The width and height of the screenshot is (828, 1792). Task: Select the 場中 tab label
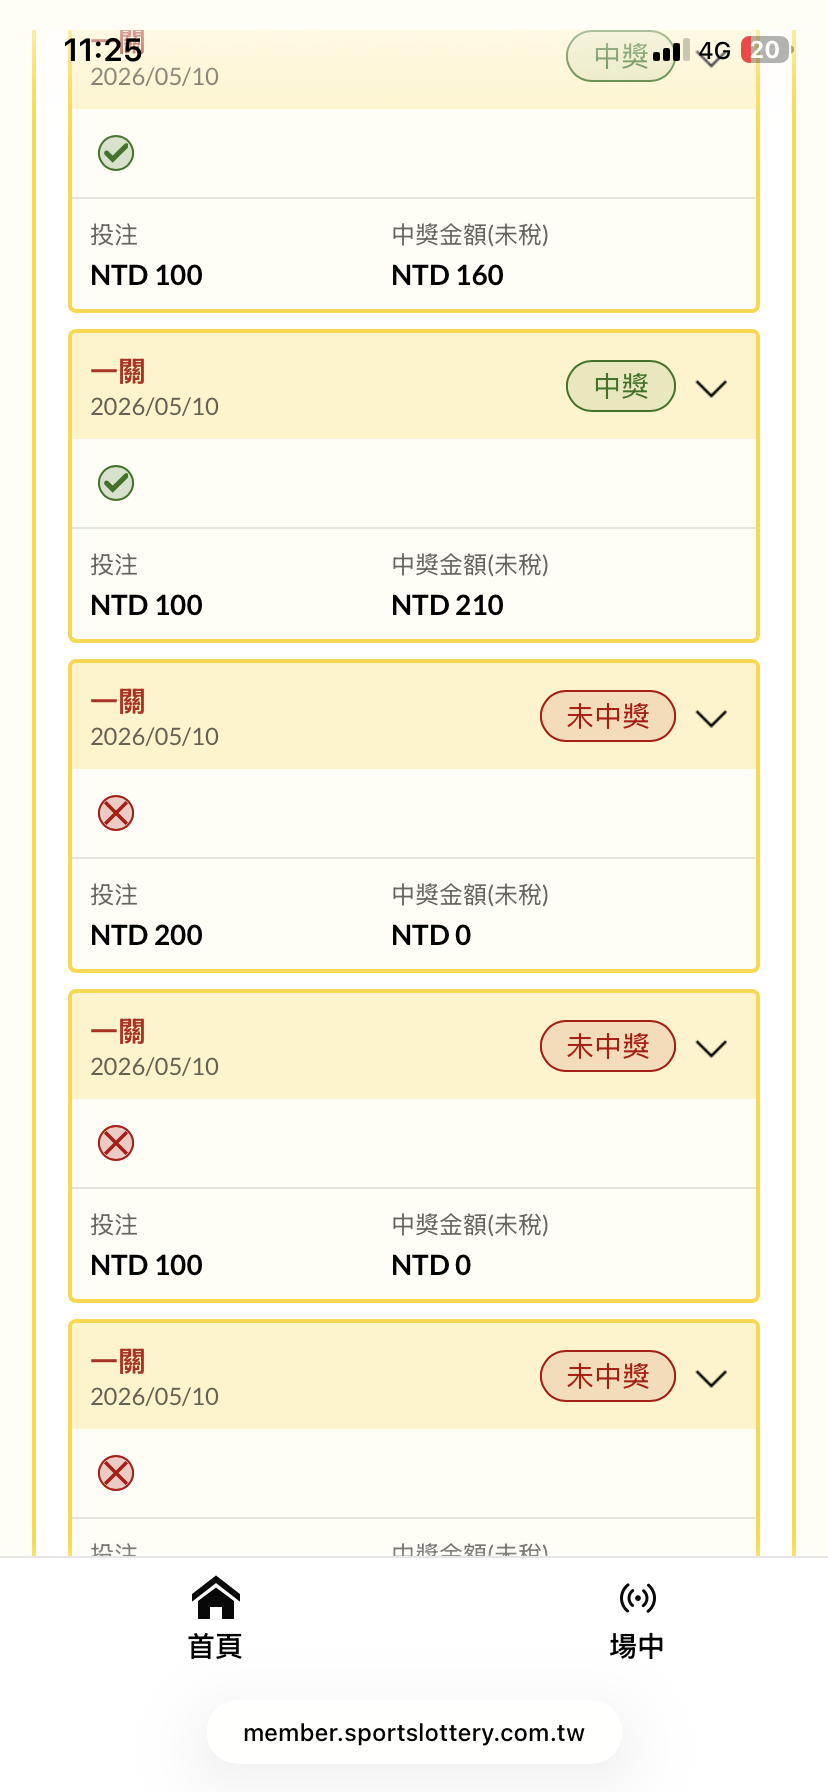[x=637, y=1646]
